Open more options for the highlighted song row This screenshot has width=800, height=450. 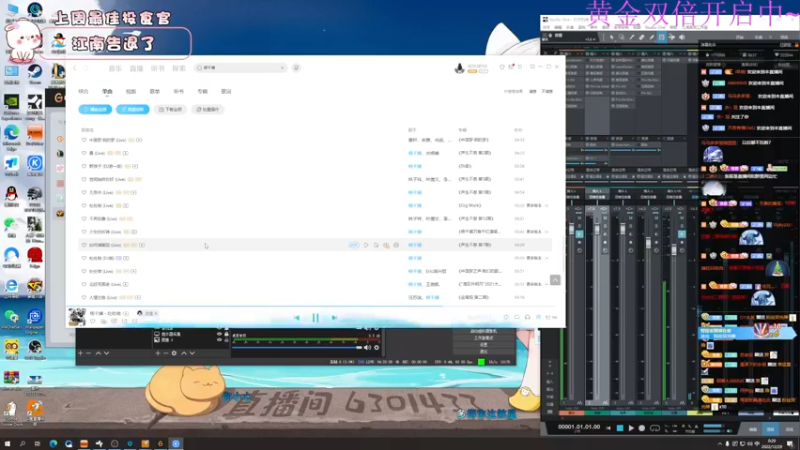(396, 245)
